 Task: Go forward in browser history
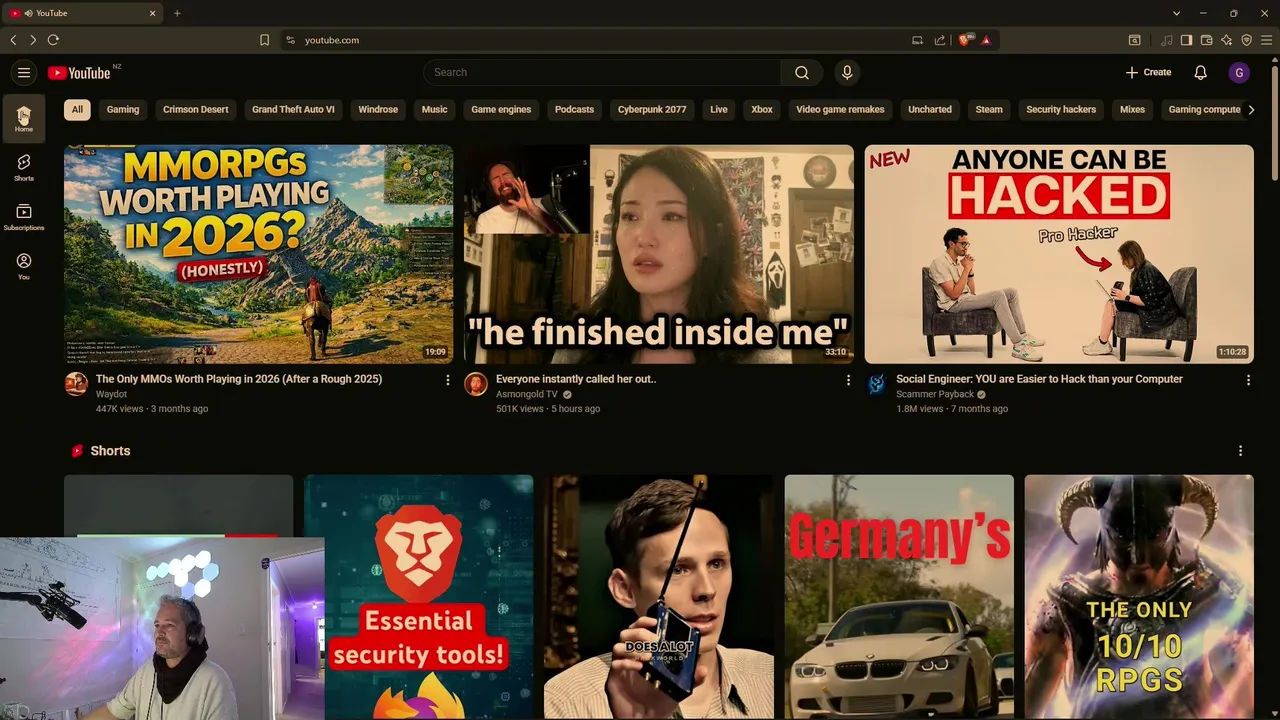point(32,40)
